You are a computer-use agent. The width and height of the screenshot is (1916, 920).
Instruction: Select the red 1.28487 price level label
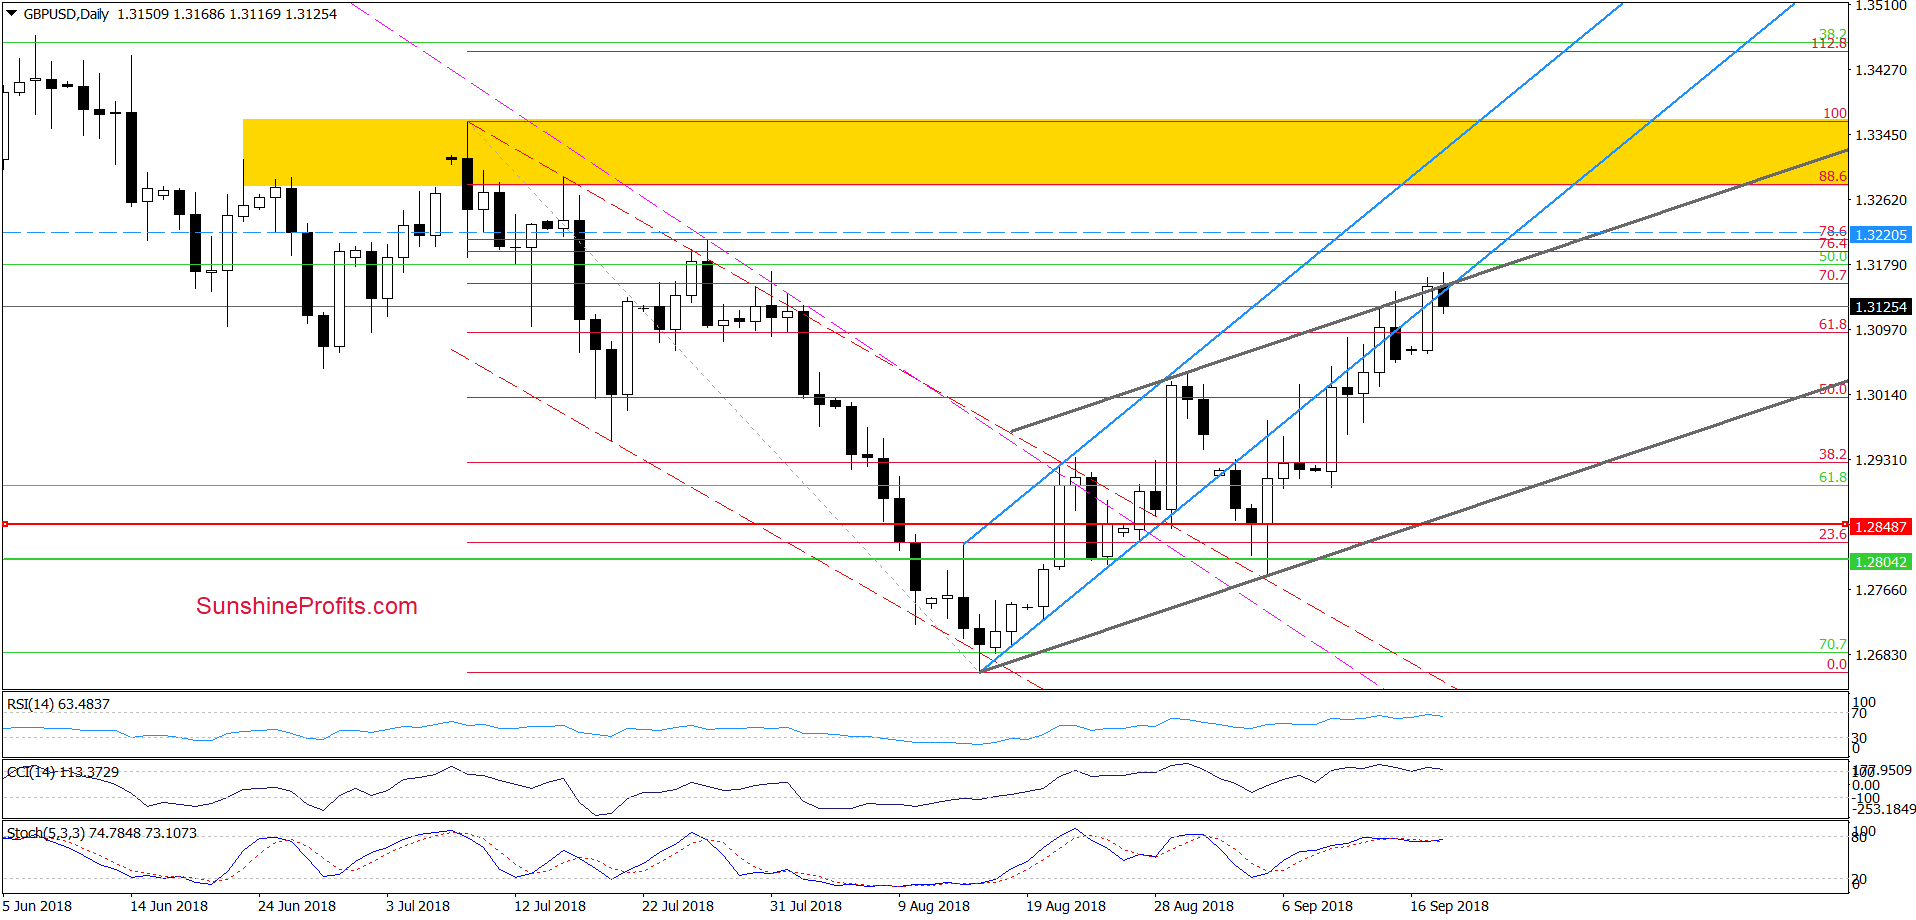[1880, 527]
